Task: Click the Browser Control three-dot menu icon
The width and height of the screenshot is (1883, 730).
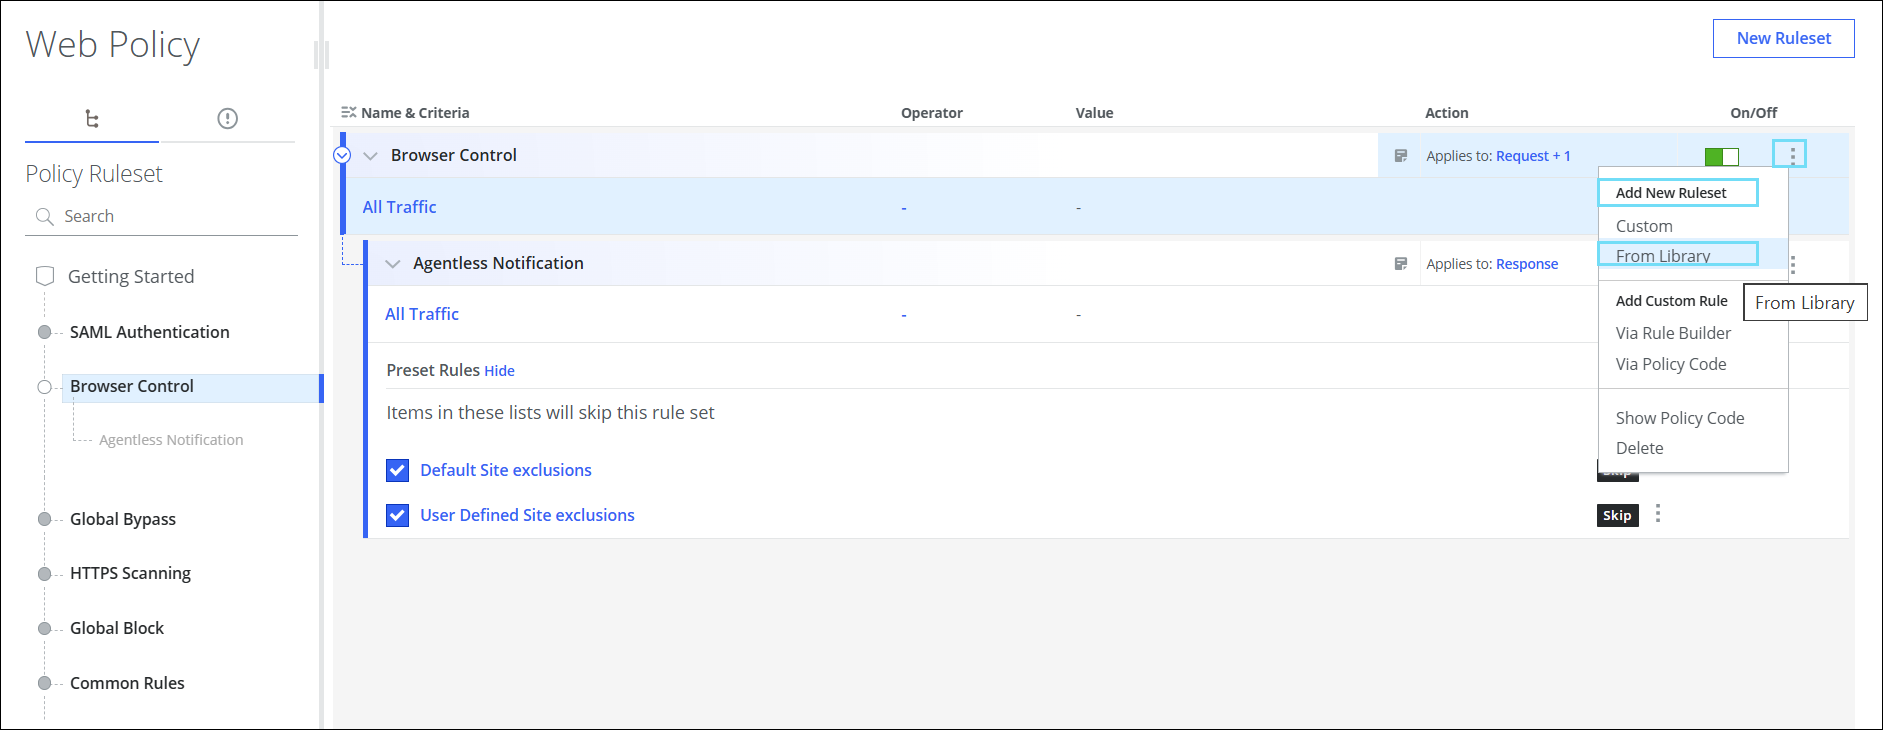Action: [x=1792, y=155]
